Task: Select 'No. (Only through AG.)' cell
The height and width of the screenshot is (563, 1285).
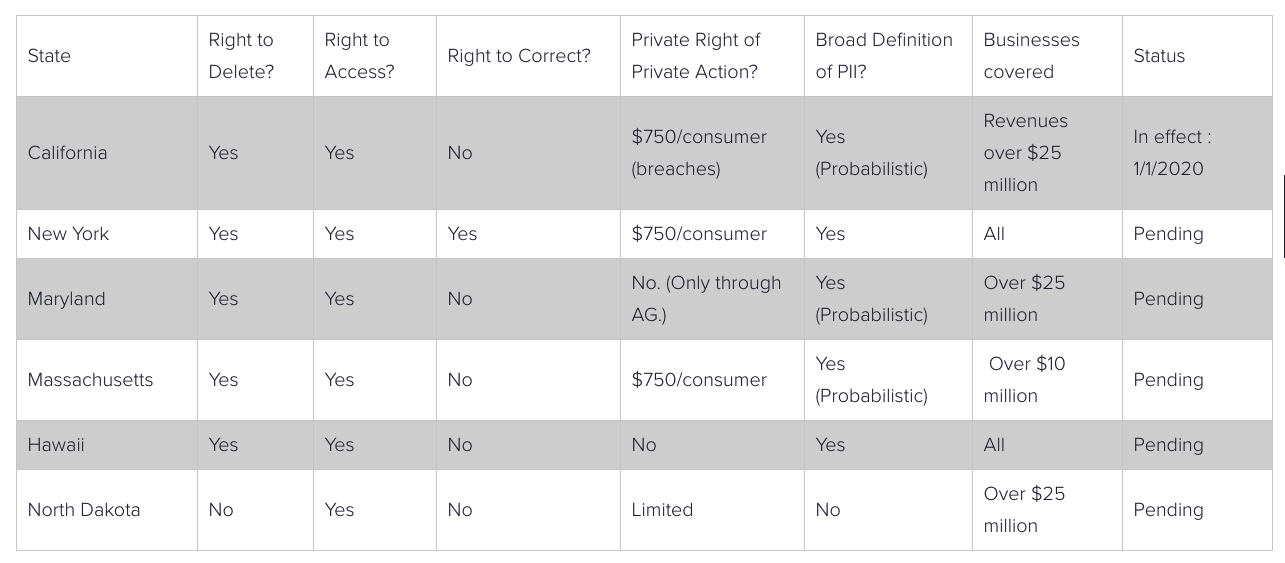Action: (712, 299)
